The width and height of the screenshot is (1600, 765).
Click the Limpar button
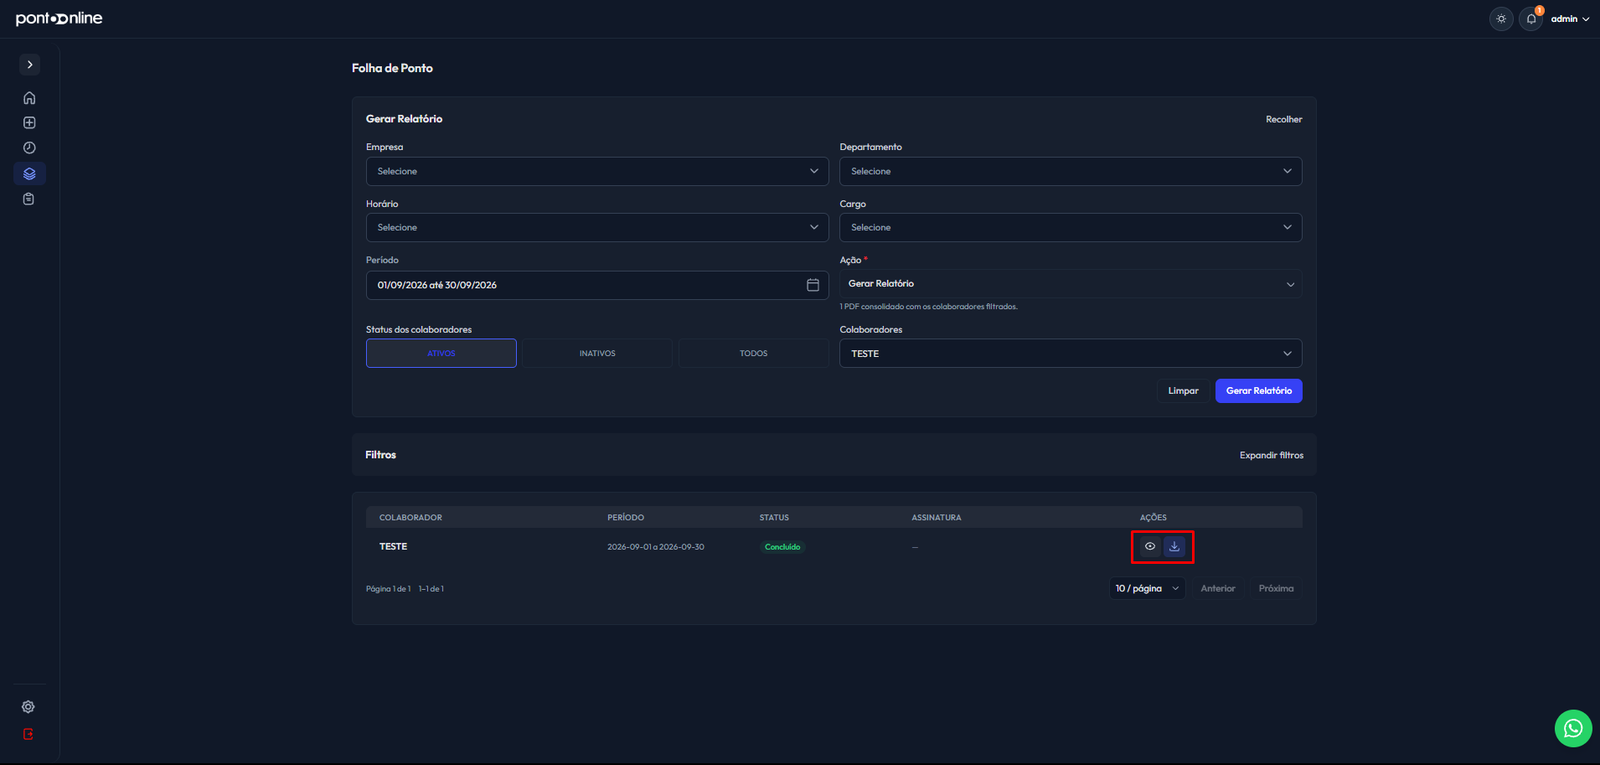(1183, 391)
